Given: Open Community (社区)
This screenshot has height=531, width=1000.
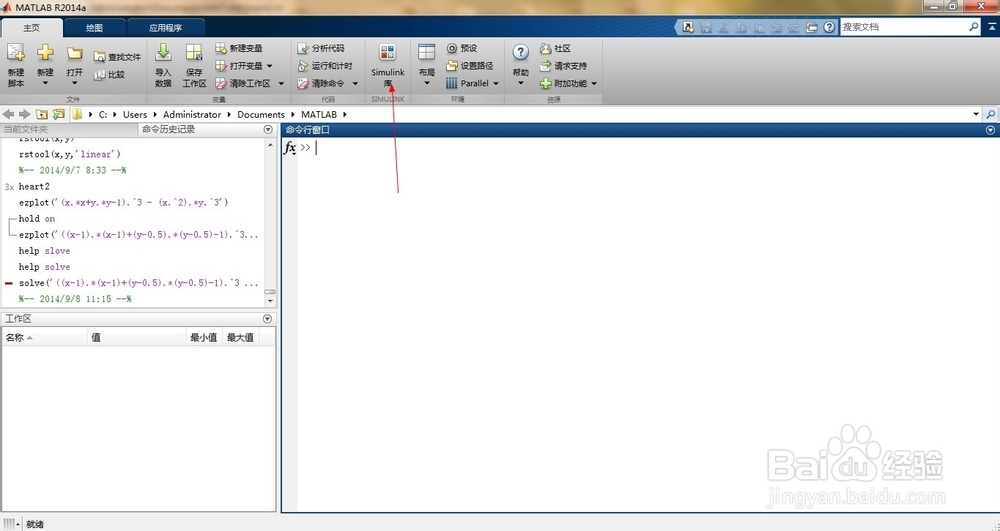Looking at the screenshot, I should 555,48.
